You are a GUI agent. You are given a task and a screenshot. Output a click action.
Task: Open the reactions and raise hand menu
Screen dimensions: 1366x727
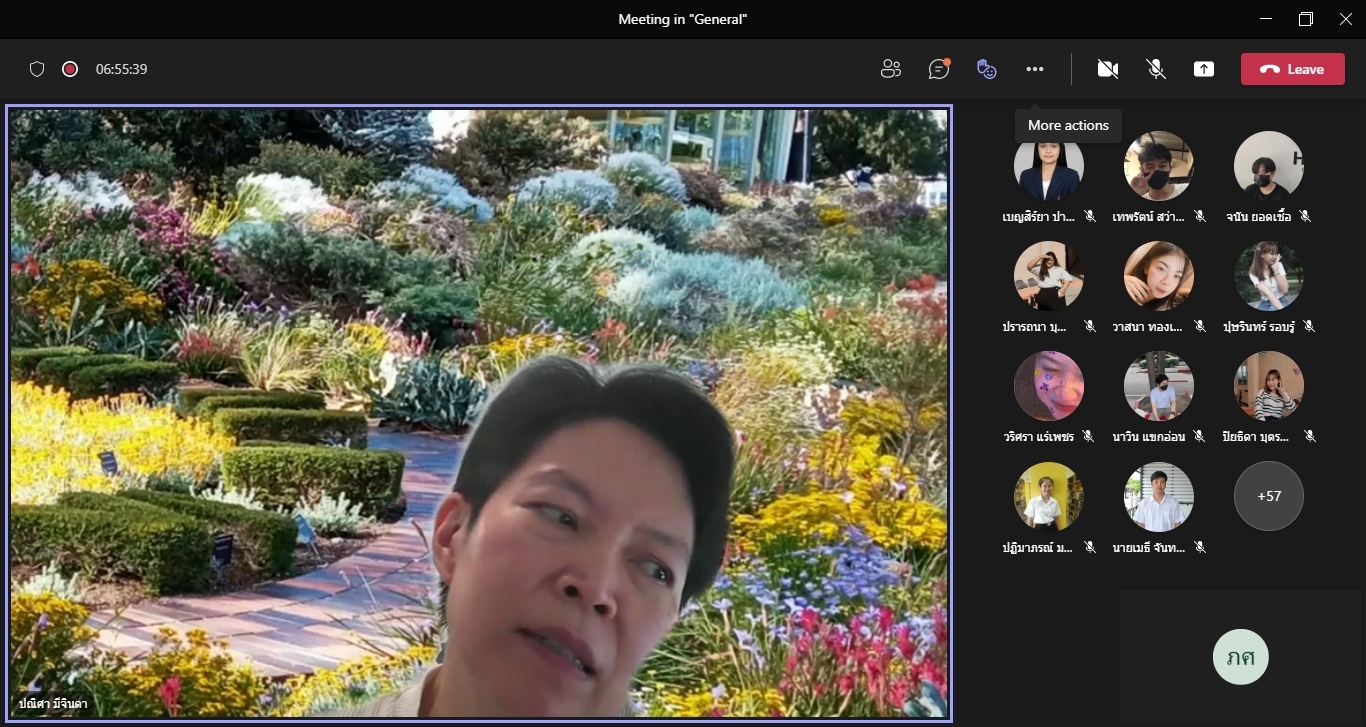(987, 69)
